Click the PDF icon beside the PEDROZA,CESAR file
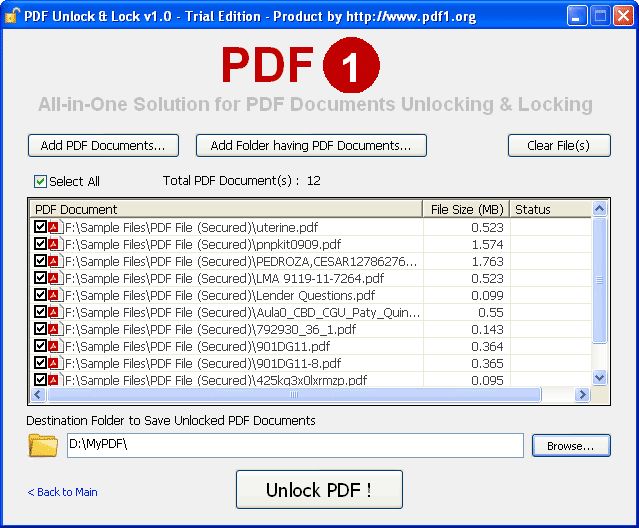 [x=55, y=261]
